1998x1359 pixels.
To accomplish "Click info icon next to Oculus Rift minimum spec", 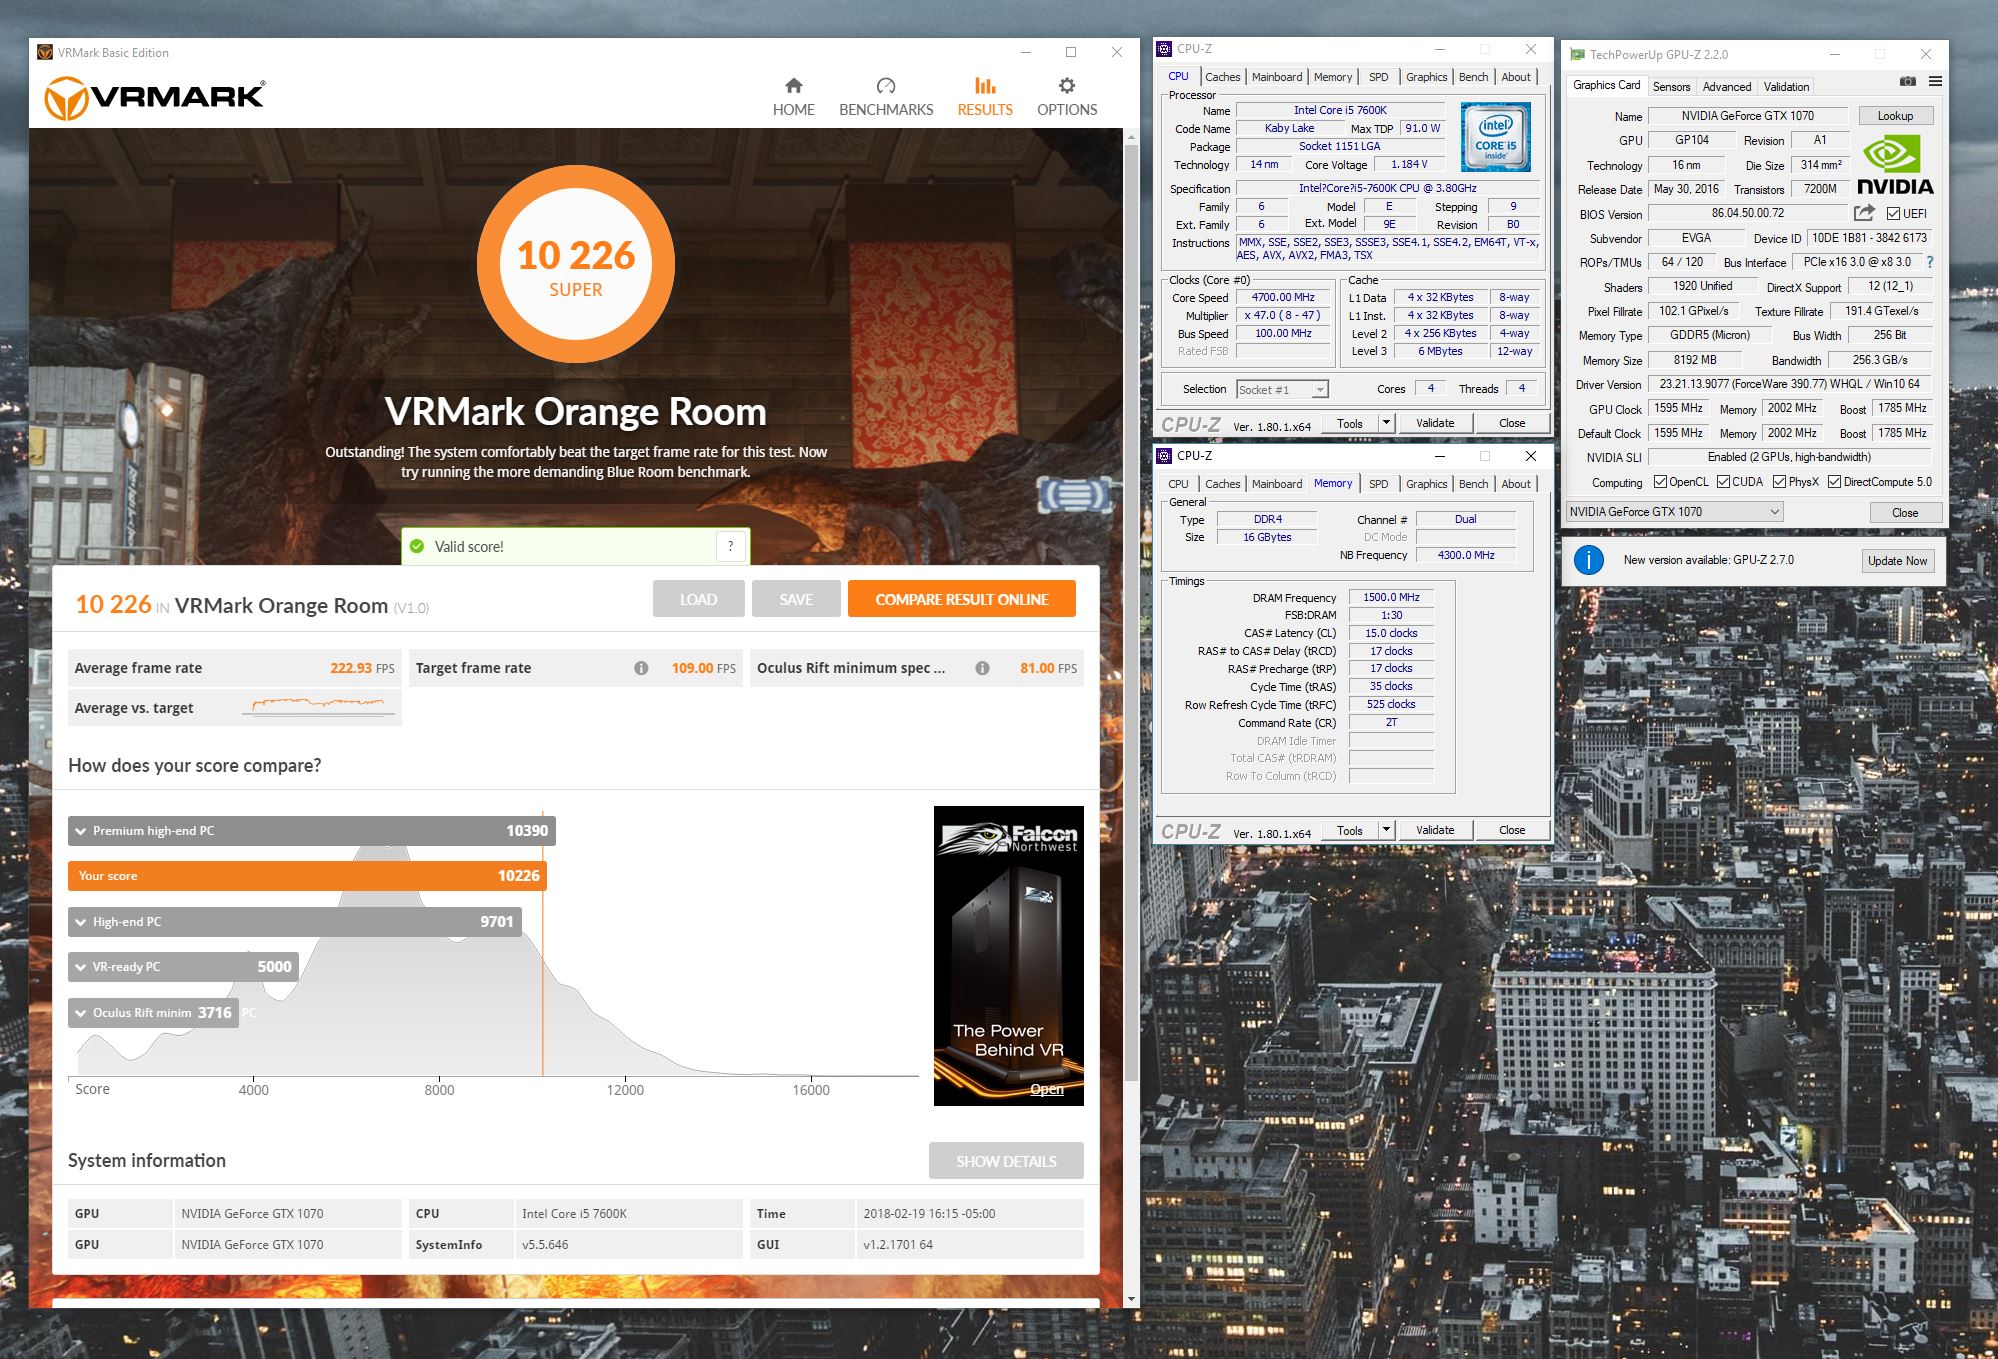I will click(x=982, y=668).
